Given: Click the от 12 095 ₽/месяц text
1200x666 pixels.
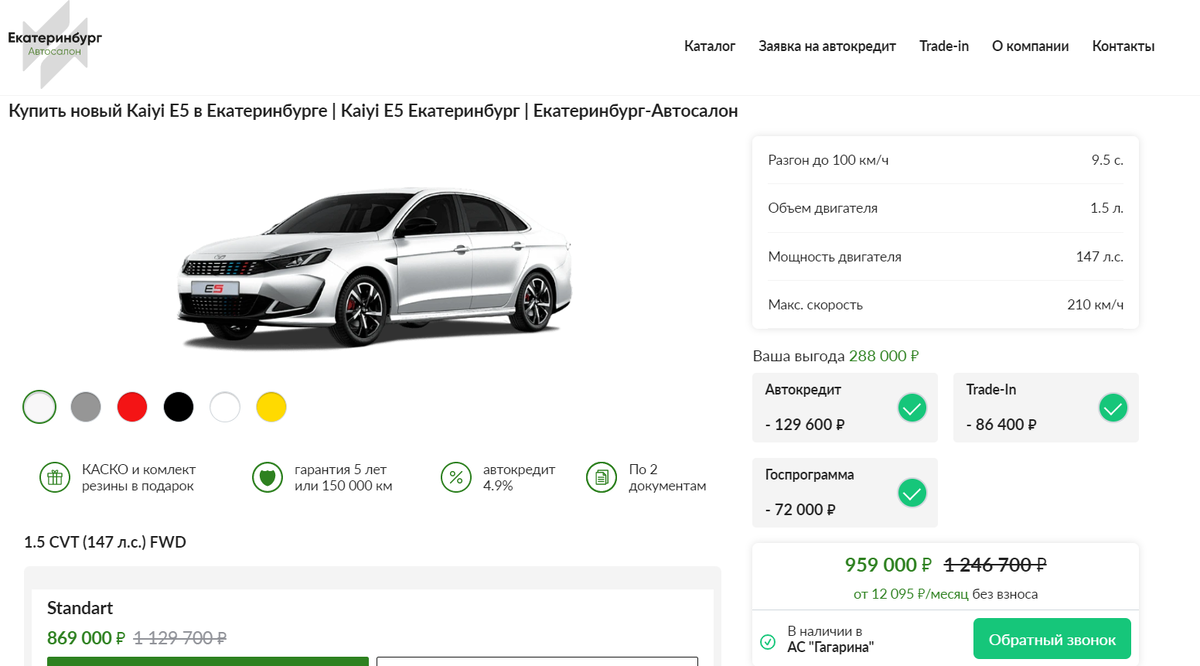Looking at the screenshot, I should tap(911, 594).
